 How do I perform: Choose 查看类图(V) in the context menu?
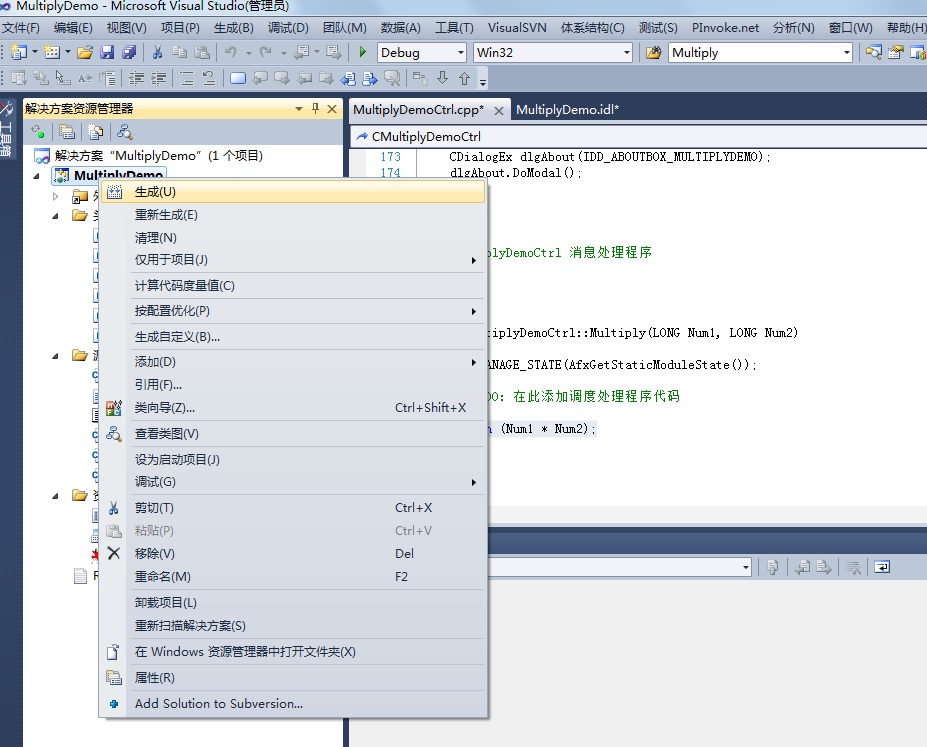tap(293, 434)
